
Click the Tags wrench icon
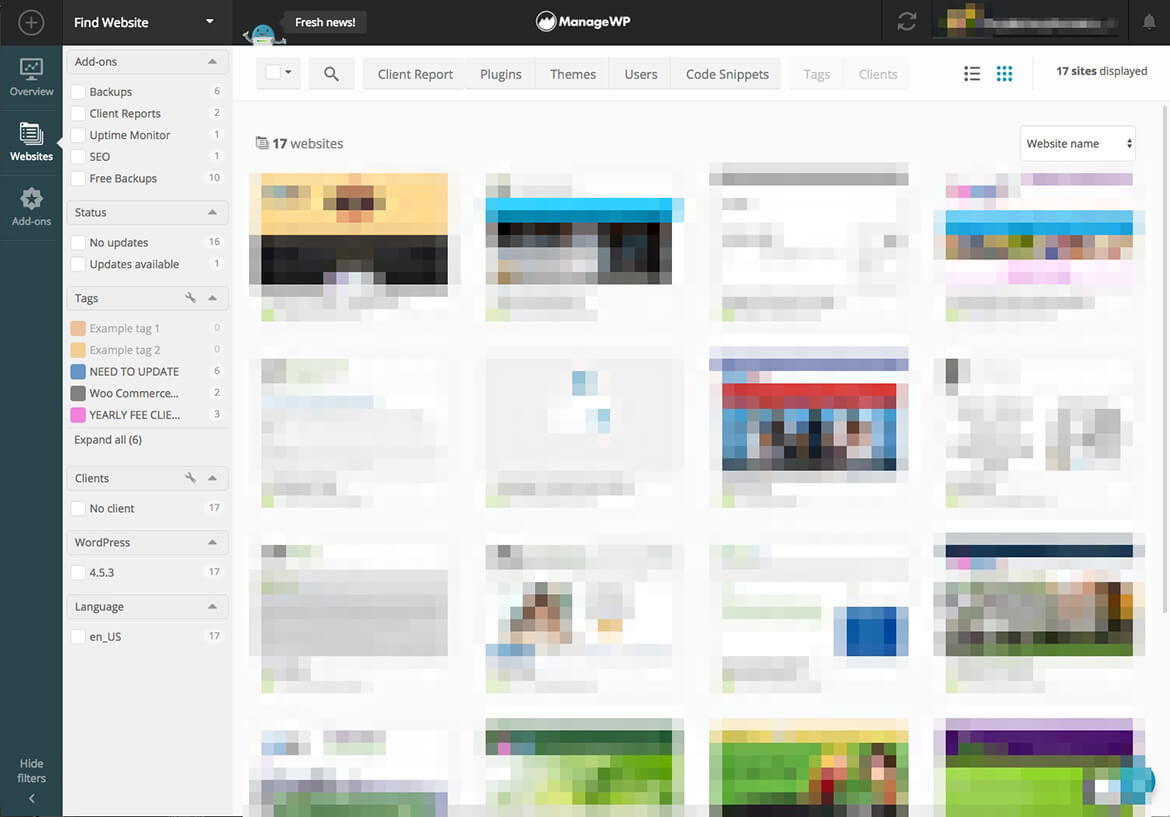(x=190, y=298)
